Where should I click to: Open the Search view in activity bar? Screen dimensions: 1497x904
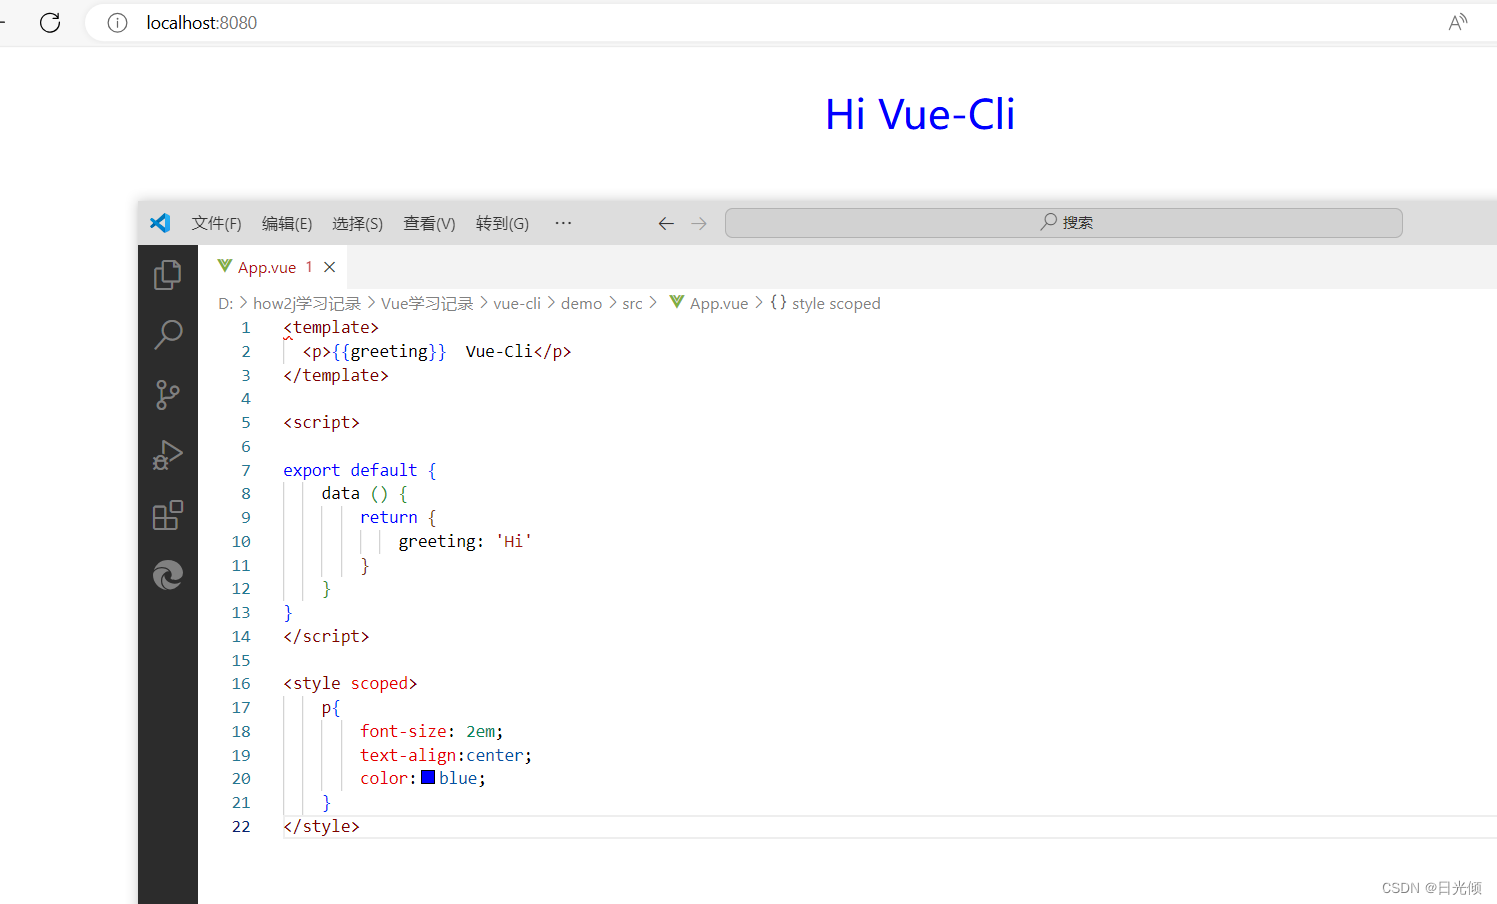pyautogui.click(x=168, y=334)
